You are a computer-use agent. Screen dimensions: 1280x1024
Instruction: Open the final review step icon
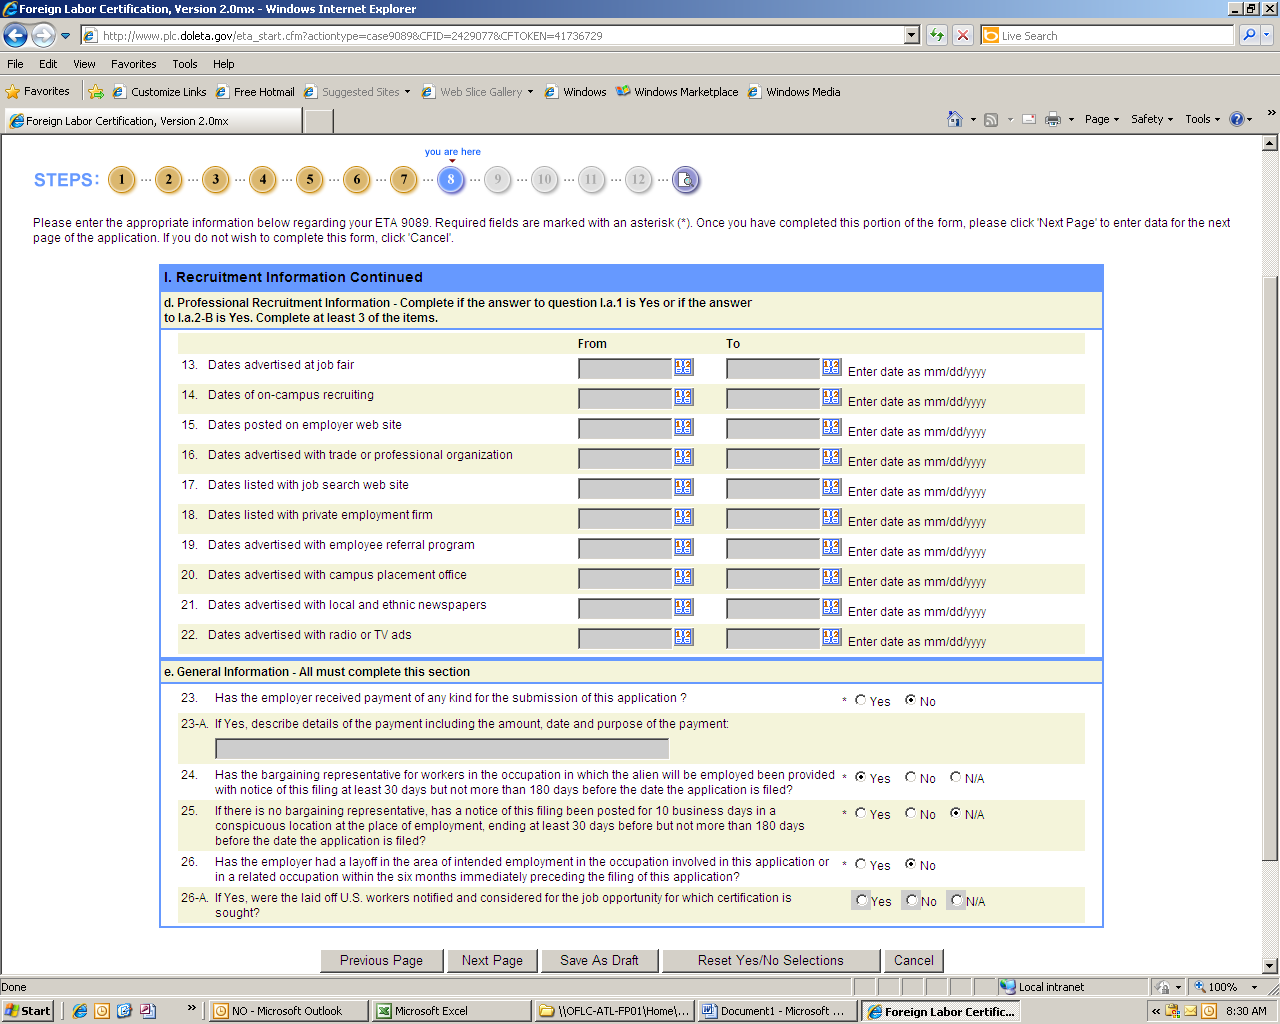[x=685, y=180]
